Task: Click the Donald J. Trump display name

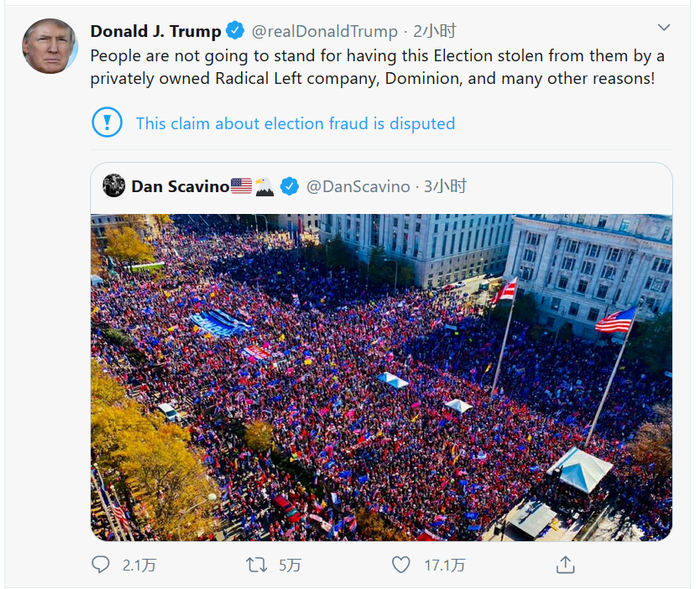Action: point(155,31)
